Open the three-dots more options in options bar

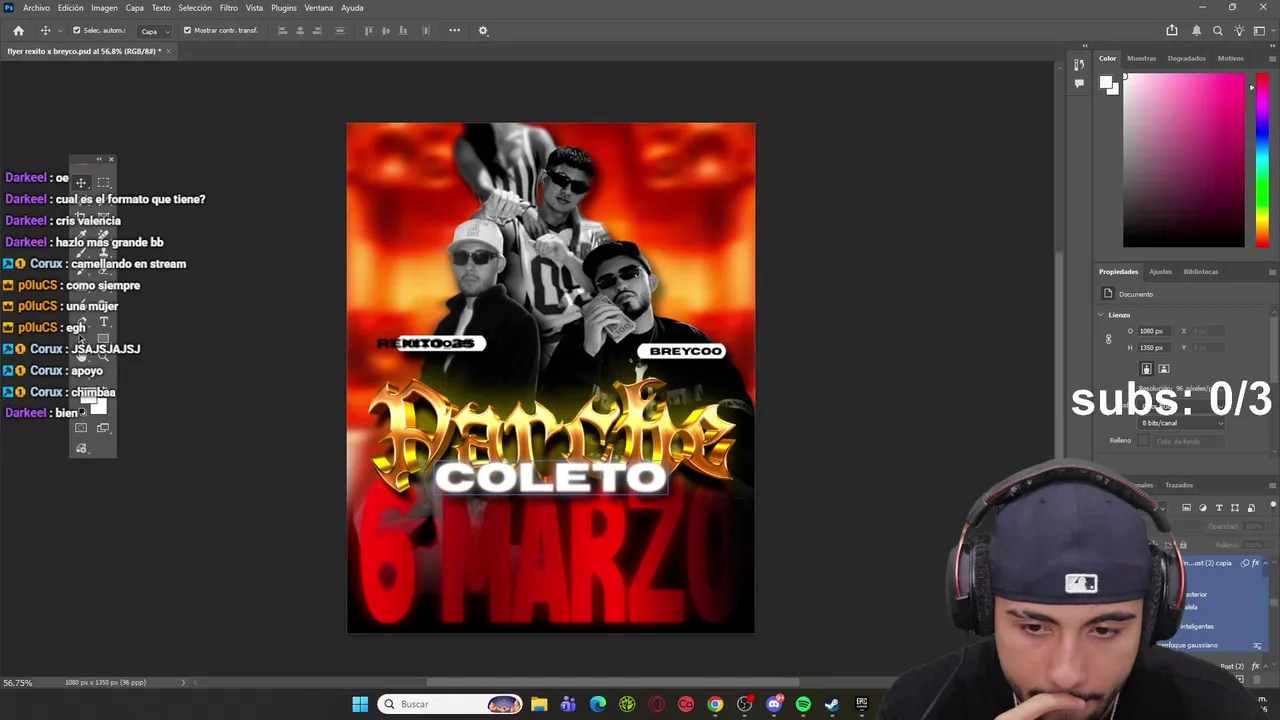pyautogui.click(x=454, y=30)
